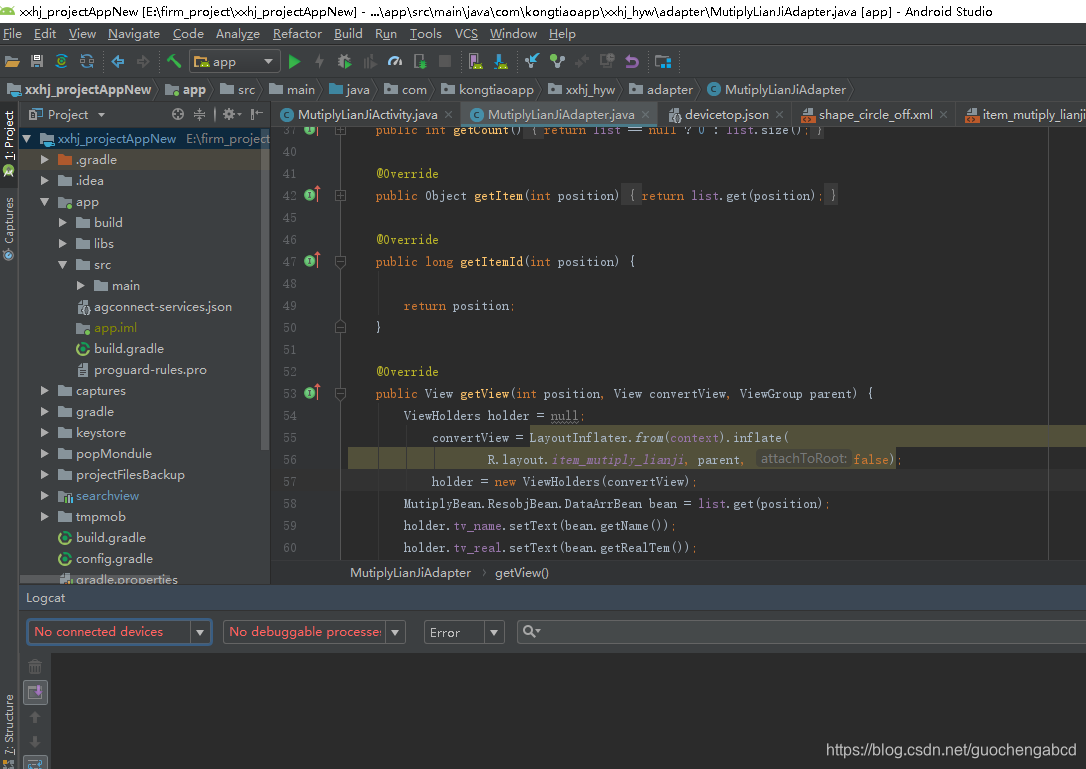The height and width of the screenshot is (769, 1086).
Task: Click override gutter marker on line 42
Action: pyautogui.click(x=312, y=194)
